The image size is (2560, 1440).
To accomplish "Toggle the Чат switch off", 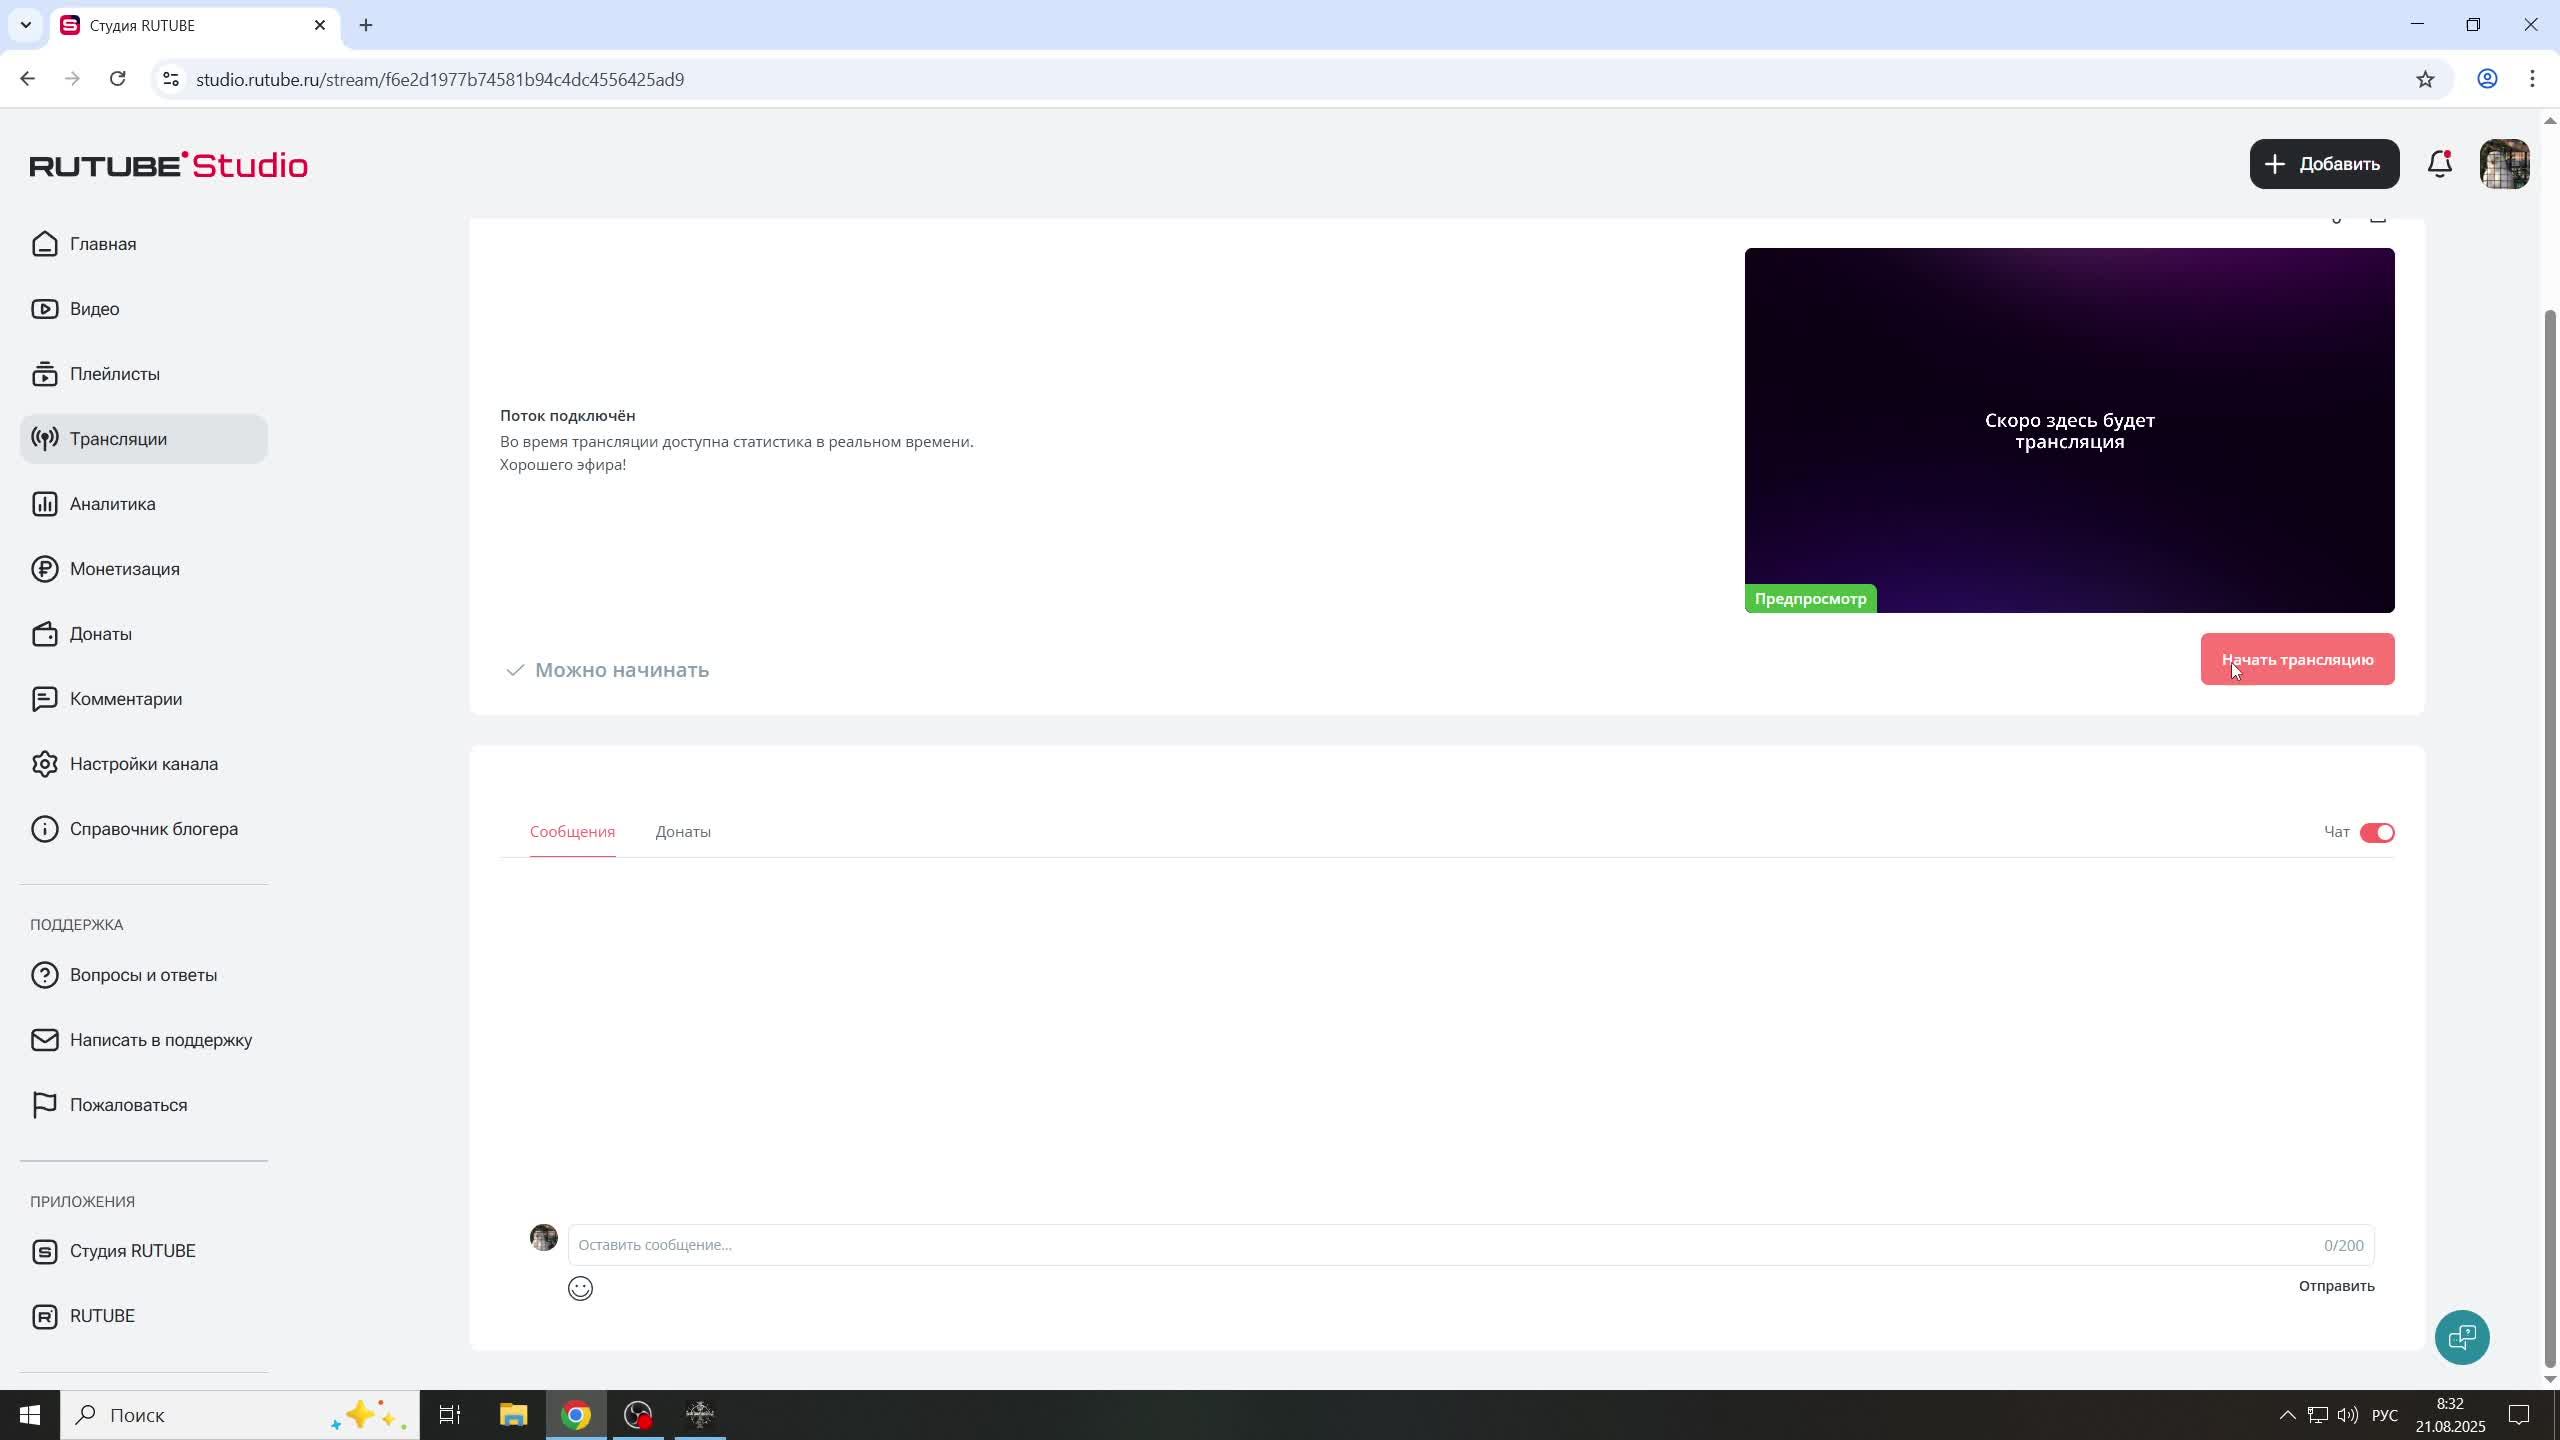I will 2376,833.
